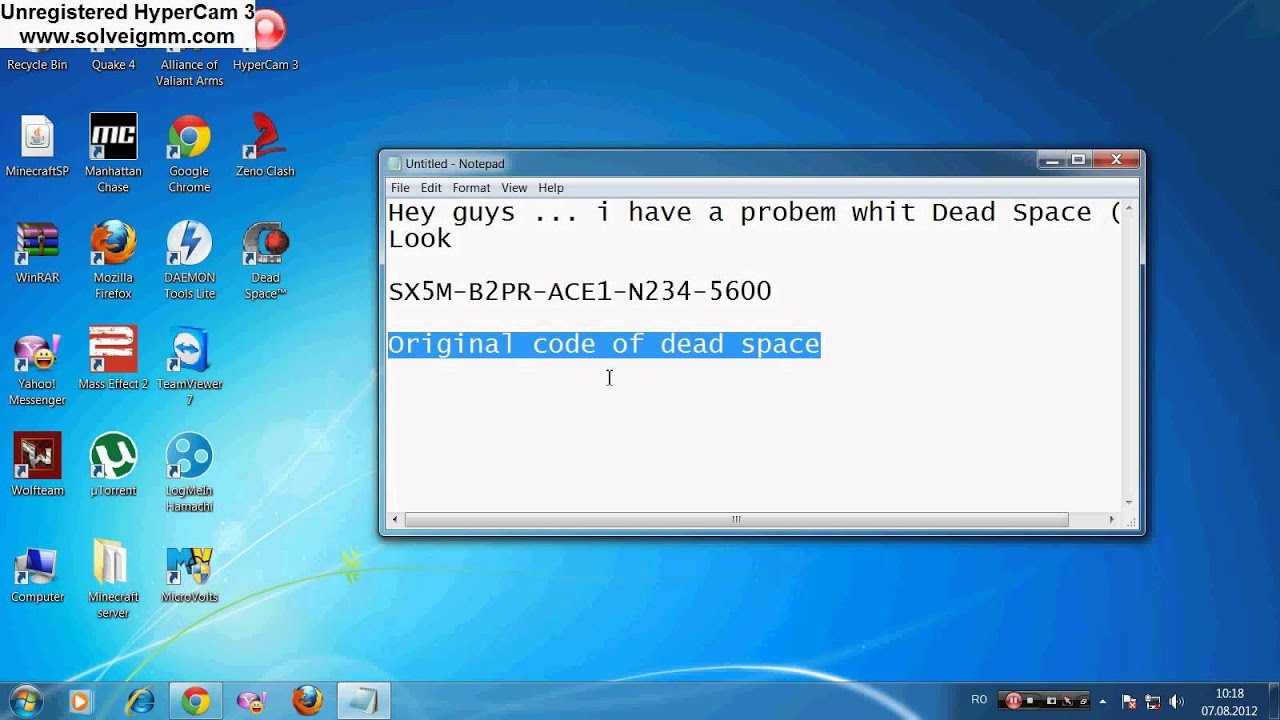Open the Edit menu in Notepad
The width and height of the screenshot is (1280, 720).
click(431, 188)
